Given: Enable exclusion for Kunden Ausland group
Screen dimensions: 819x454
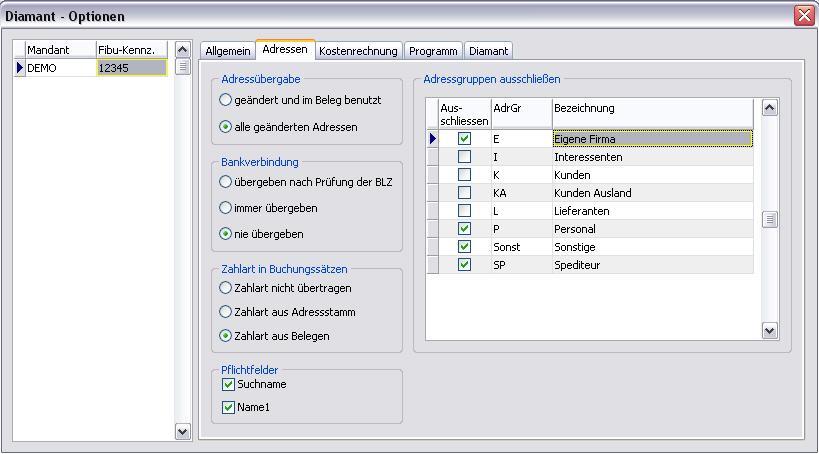Looking at the screenshot, I should click(x=464, y=193).
